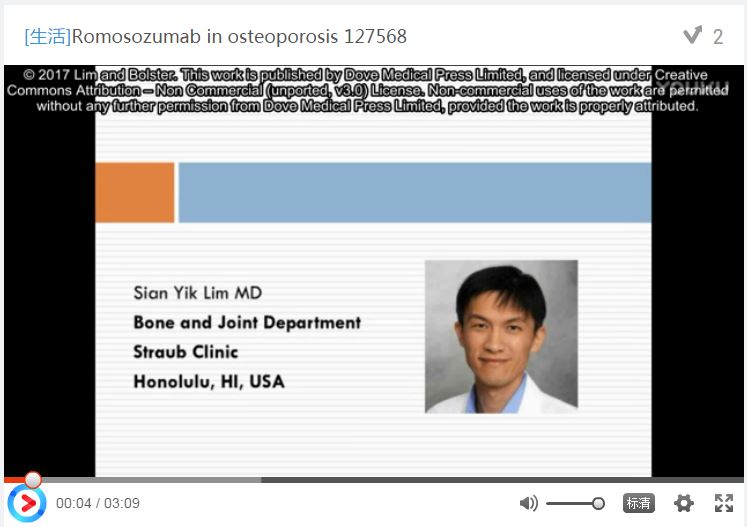Viewport: 747px width, 527px height.
Task: Click the volume slider handle
Action: (x=598, y=503)
